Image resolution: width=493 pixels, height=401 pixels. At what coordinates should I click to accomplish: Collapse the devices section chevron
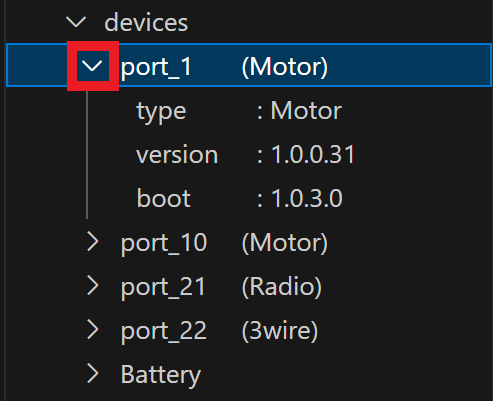(76, 22)
